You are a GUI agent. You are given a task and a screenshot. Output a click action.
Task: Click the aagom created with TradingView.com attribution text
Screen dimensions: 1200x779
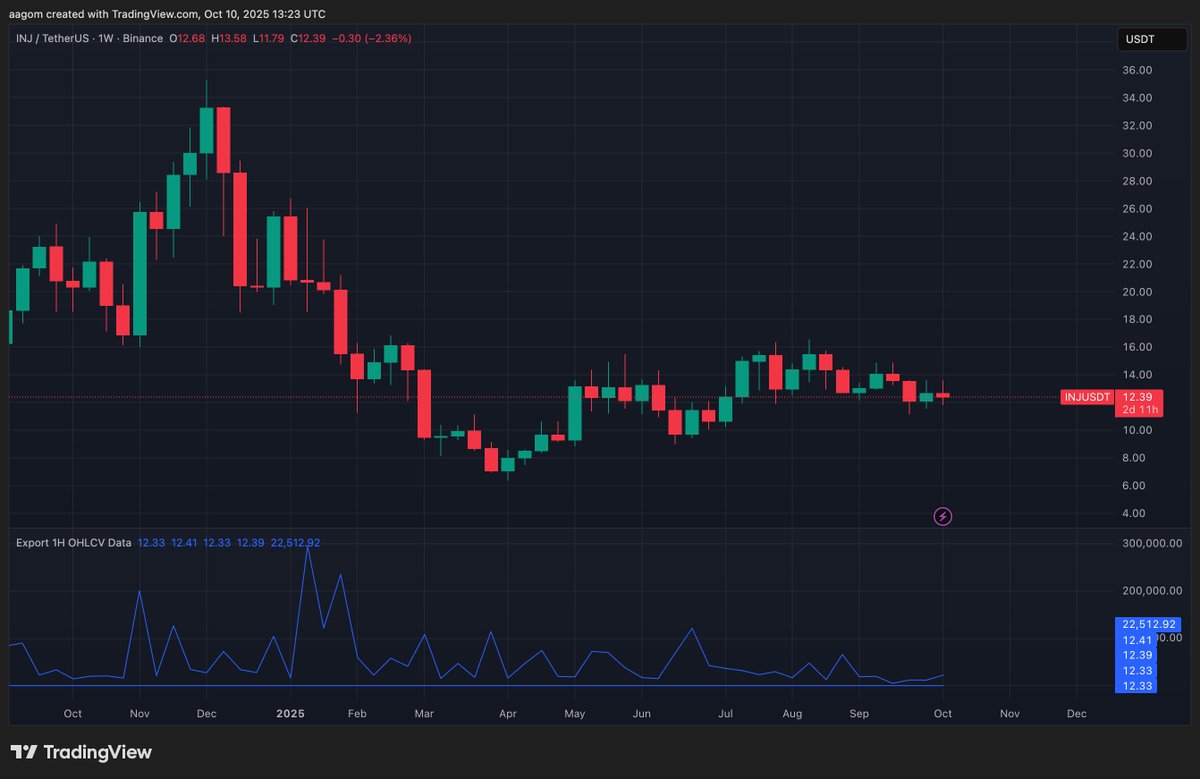pyautogui.click(x=168, y=14)
